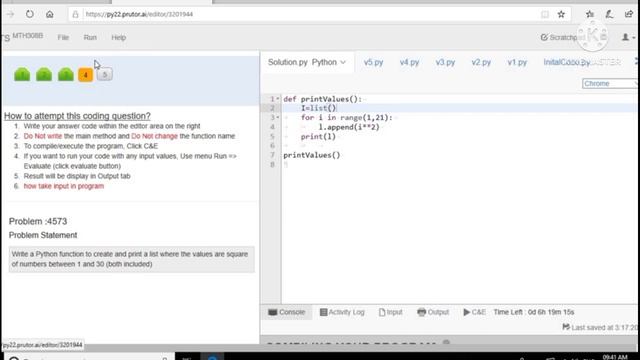The image size is (640, 360).
Task: Open the File menu
Action: [x=63, y=37]
